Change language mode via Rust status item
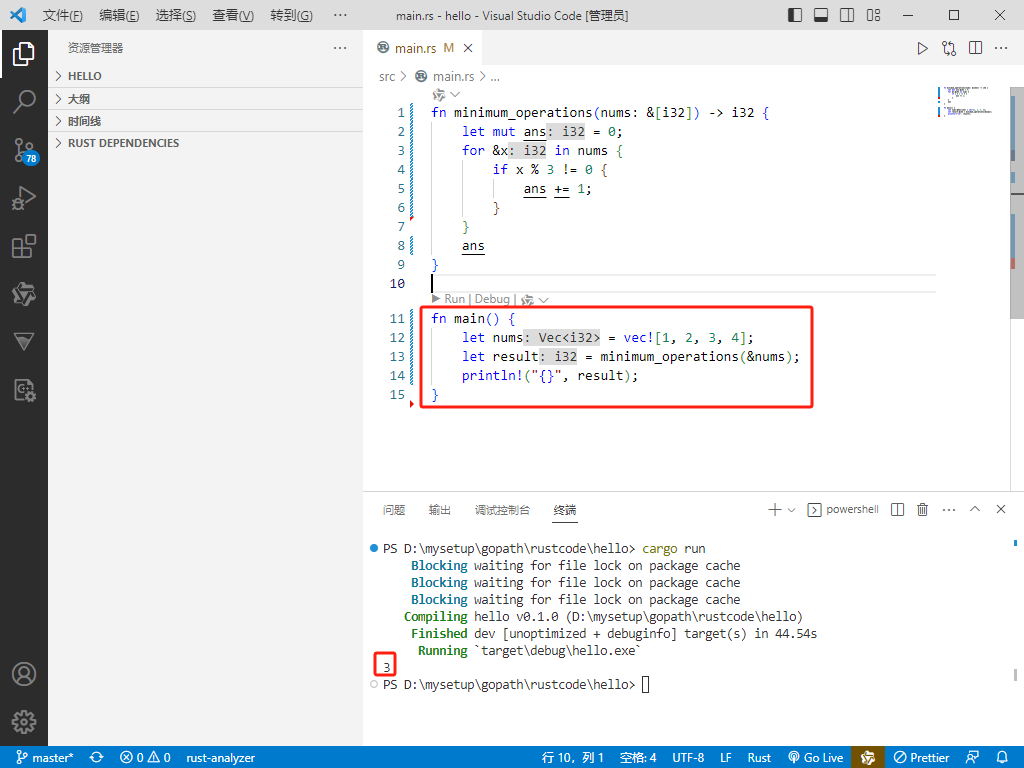Viewport: 1024px width, 768px height. [x=759, y=758]
